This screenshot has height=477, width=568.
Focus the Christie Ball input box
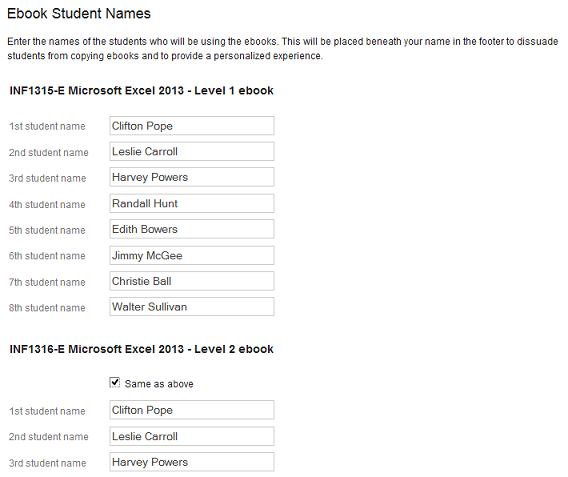(x=192, y=281)
